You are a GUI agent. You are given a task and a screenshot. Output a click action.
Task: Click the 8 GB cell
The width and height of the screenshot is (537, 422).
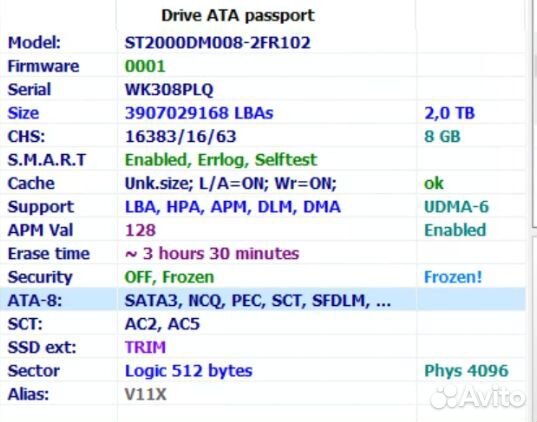pyautogui.click(x=442, y=136)
